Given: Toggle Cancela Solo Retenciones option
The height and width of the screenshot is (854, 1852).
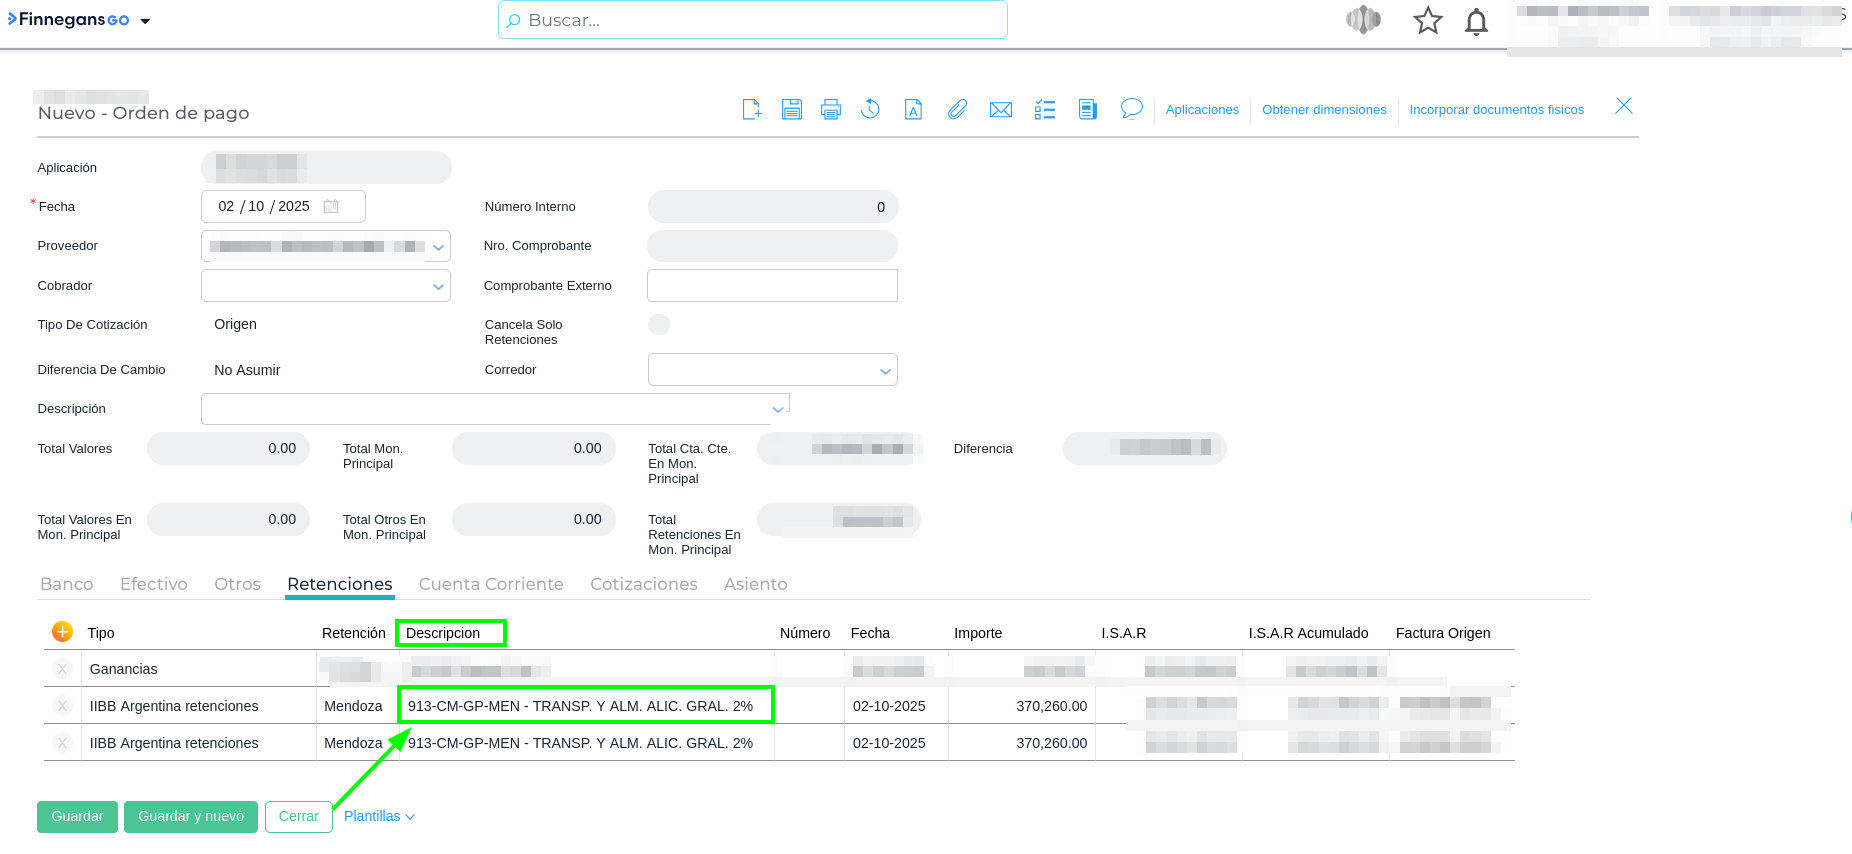Looking at the screenshot, I should pos(659,324).
